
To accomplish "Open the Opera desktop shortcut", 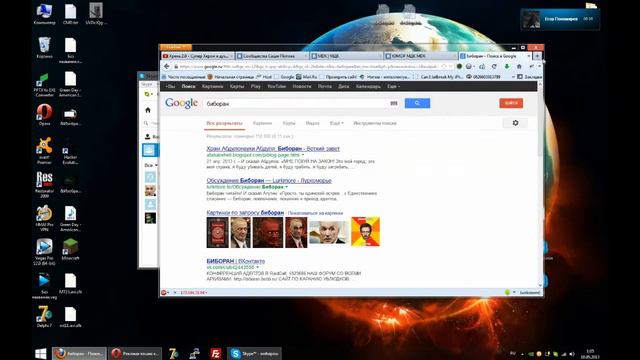I will click(44, 114).
